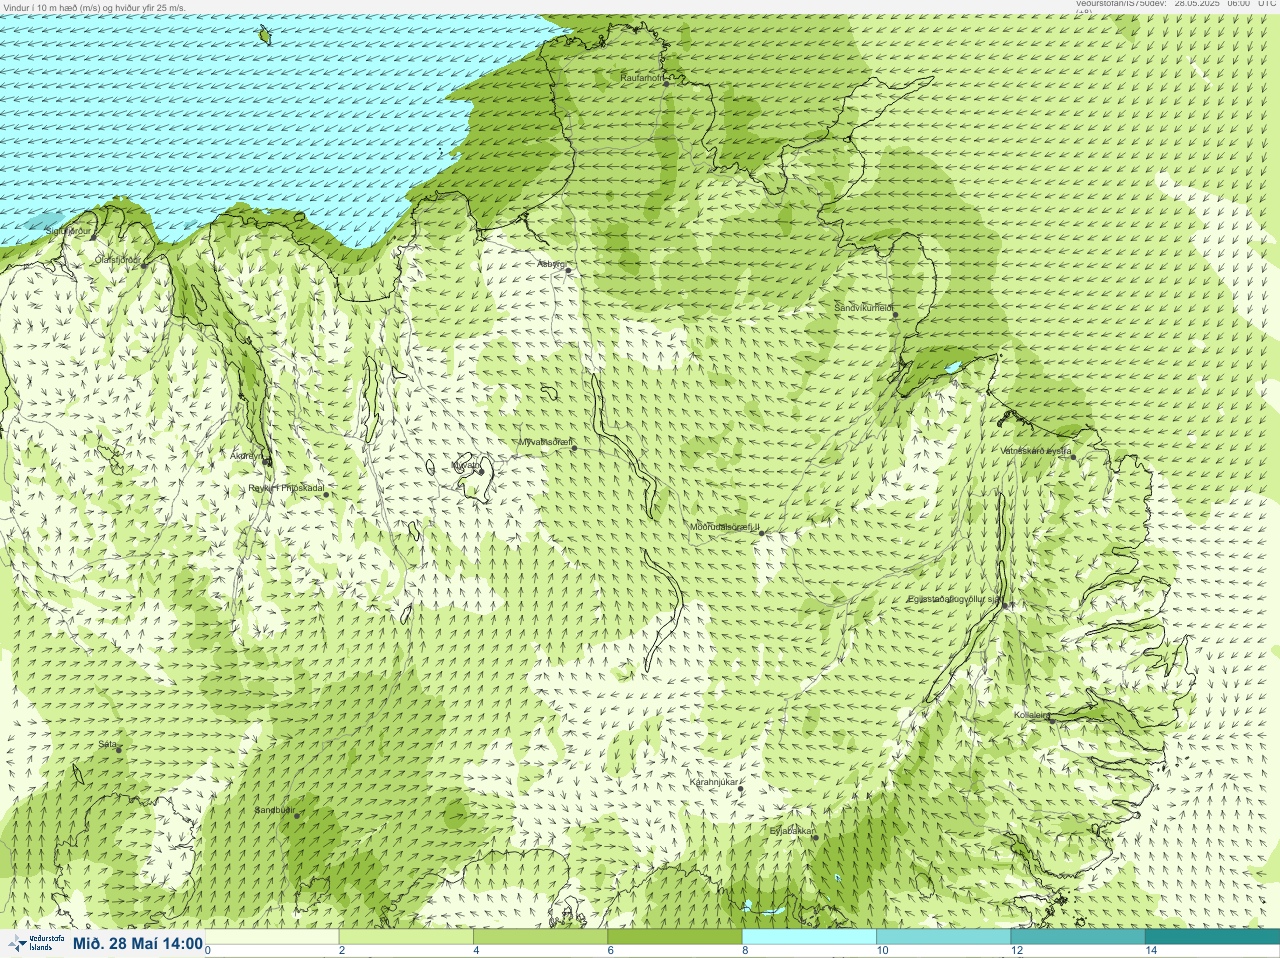Click the 'Sandbúðir' label text
The width and height of the screenshot is (1280, 958).
[274, 810]
